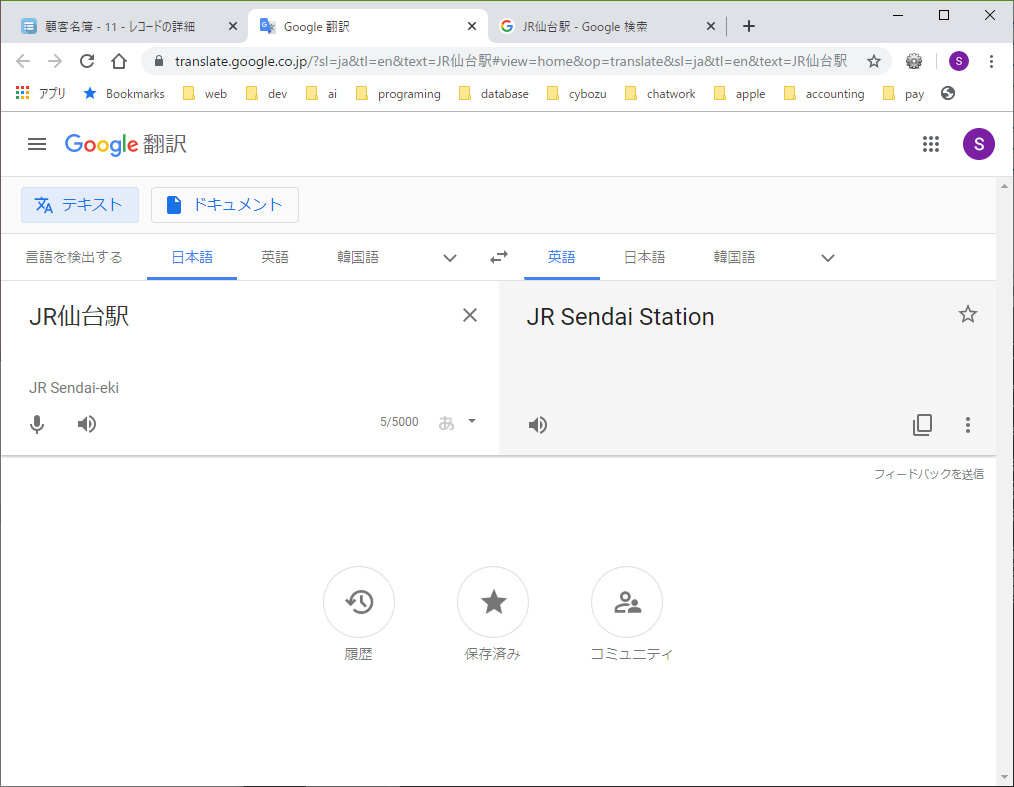Open the Bookmarks star folder

coord(124,94)
